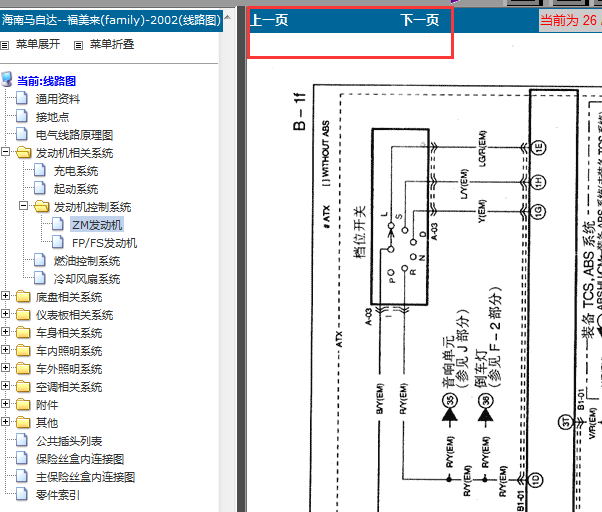This screenshot has width=602, height=512.
Task: Expand the 空调相关系统 folder
Action: click(5, 385)
